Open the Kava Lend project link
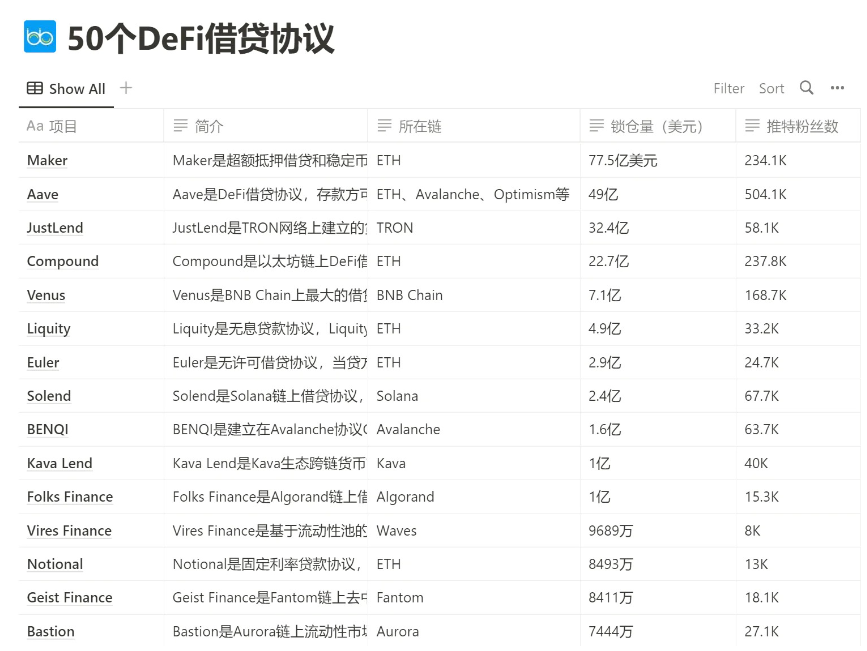Viewport: 867px width, 651px height. coord(59,463)
